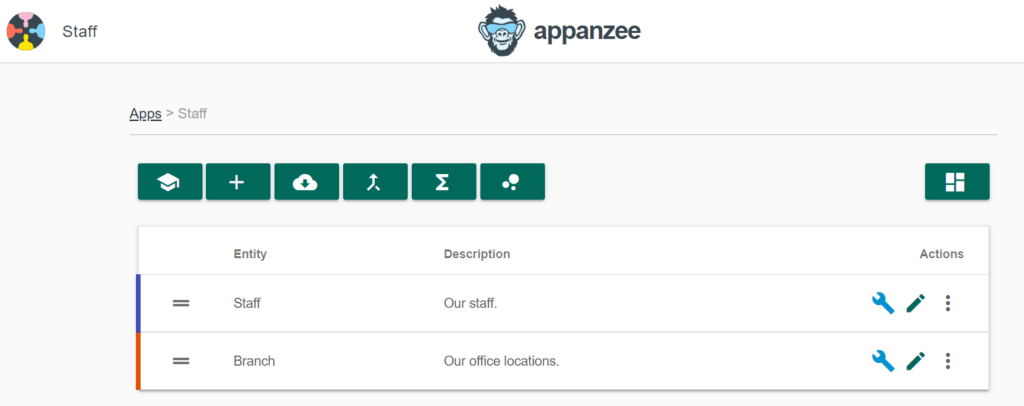Click the wrench icon for Staff entity
This screenshot has width=1024, height=406.
click(883, 303)
